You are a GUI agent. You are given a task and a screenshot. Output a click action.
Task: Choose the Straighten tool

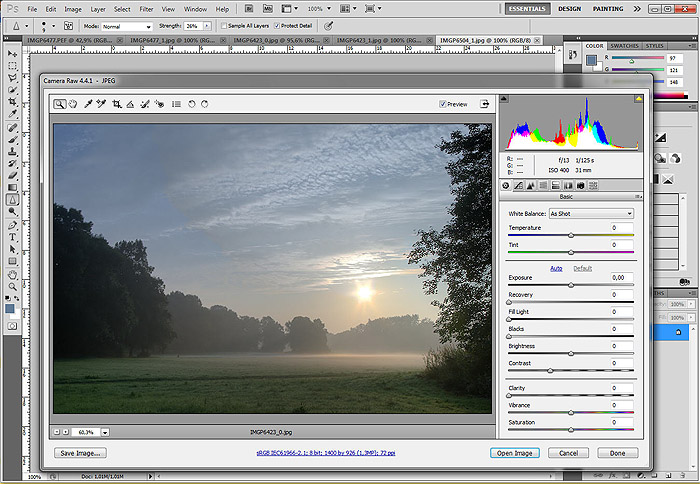[x=131, y=103]
